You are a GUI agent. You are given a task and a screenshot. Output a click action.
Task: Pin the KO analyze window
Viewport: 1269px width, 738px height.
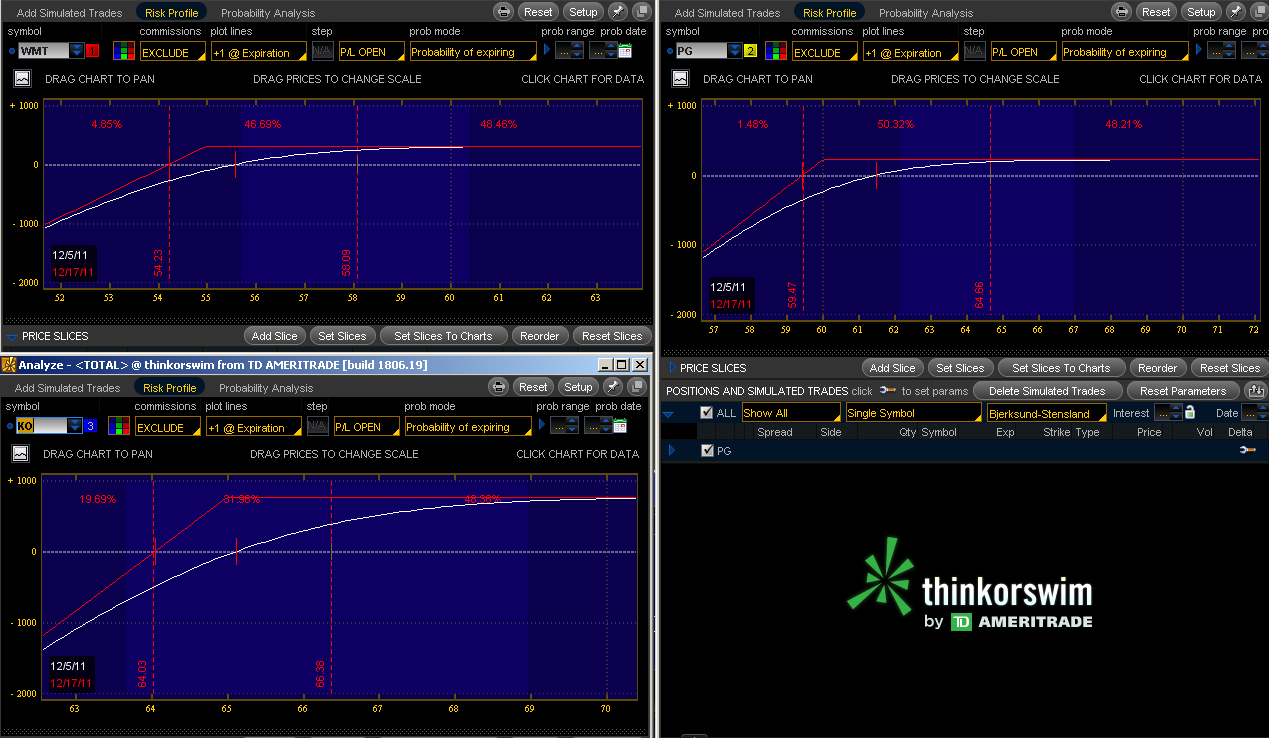(x=613, y=387)
